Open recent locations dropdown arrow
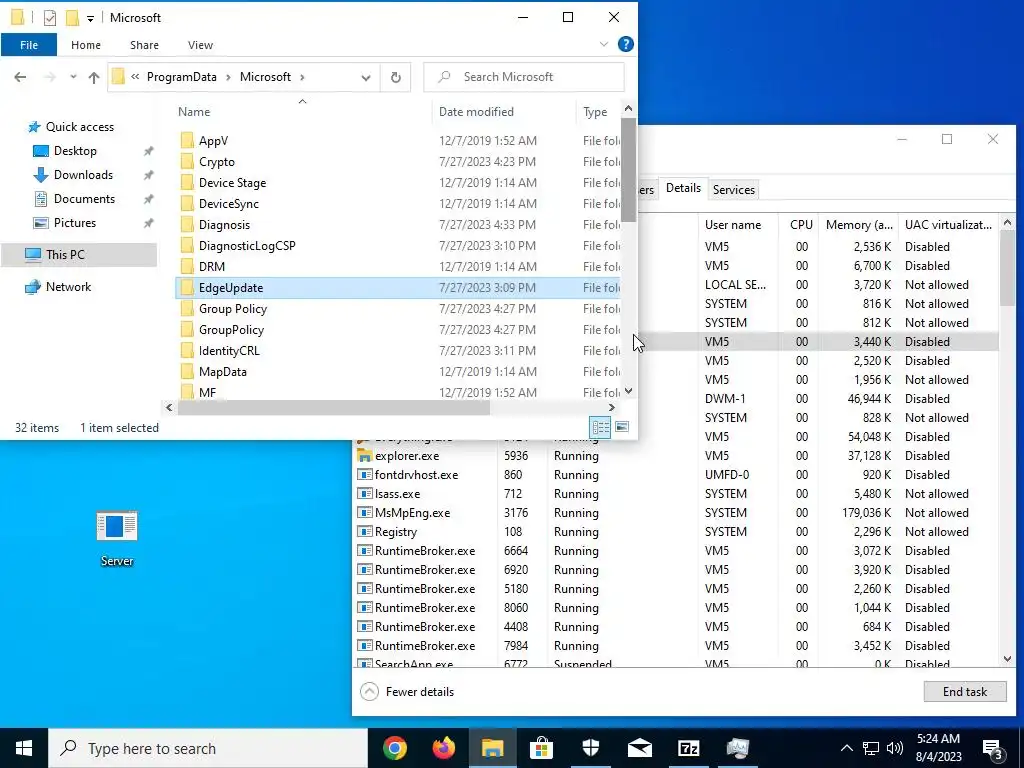Image resolution: width=1024 pixels, height=768 pixels. [73, 77]
